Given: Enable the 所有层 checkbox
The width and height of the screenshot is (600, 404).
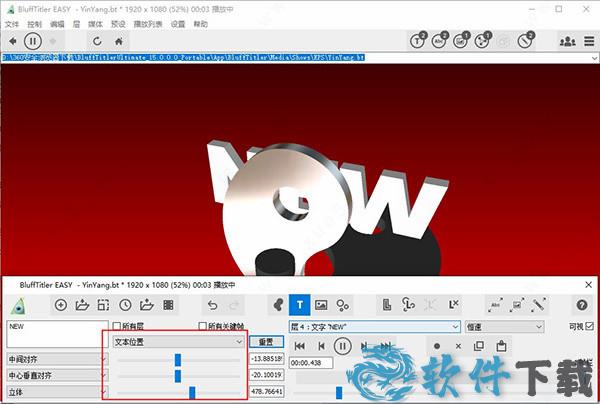Looking at the screenshot, I should pos(117,326).
